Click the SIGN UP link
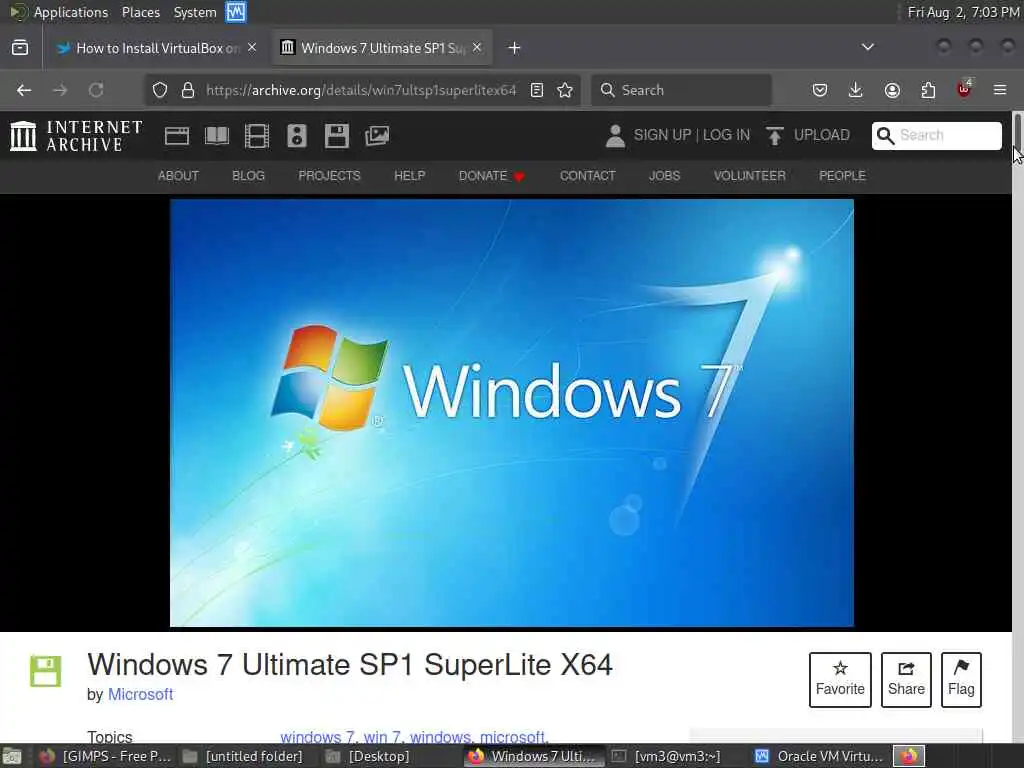The width and height of the screenshot is (1024, 768). coord(662,135)
